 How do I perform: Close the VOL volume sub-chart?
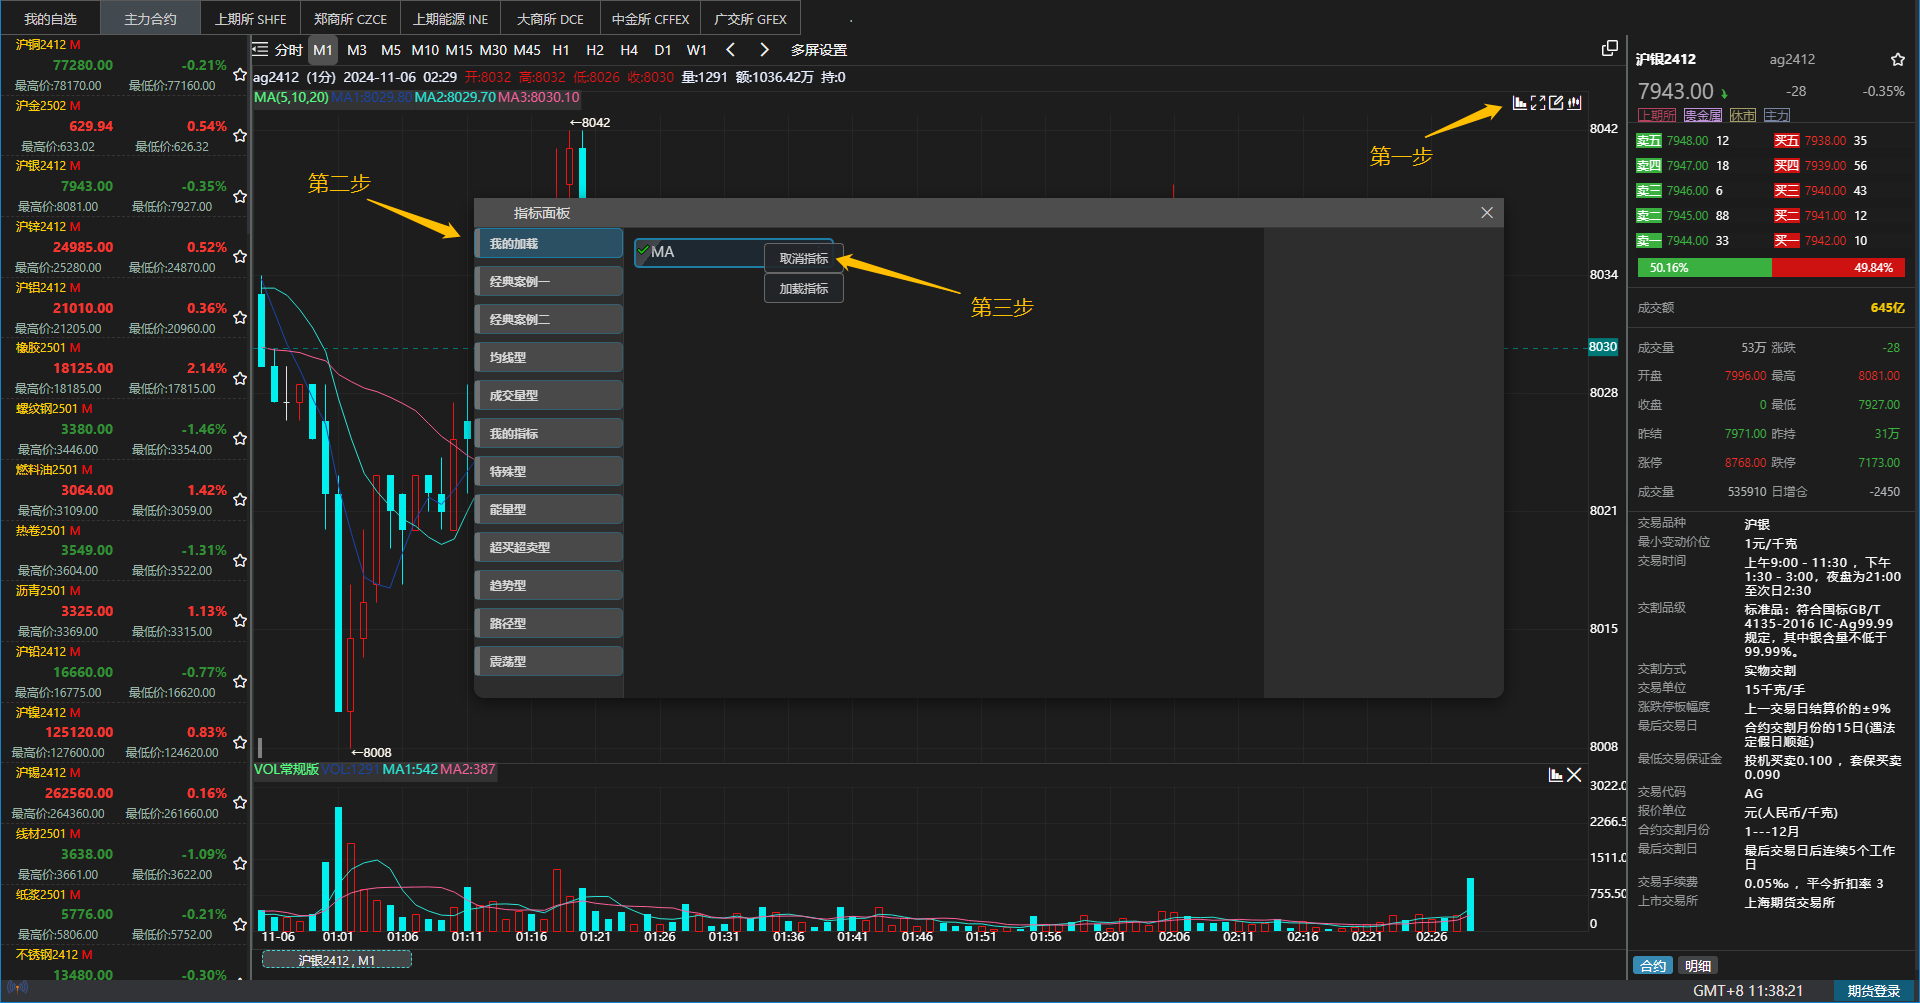click(x=1574, y=775)
